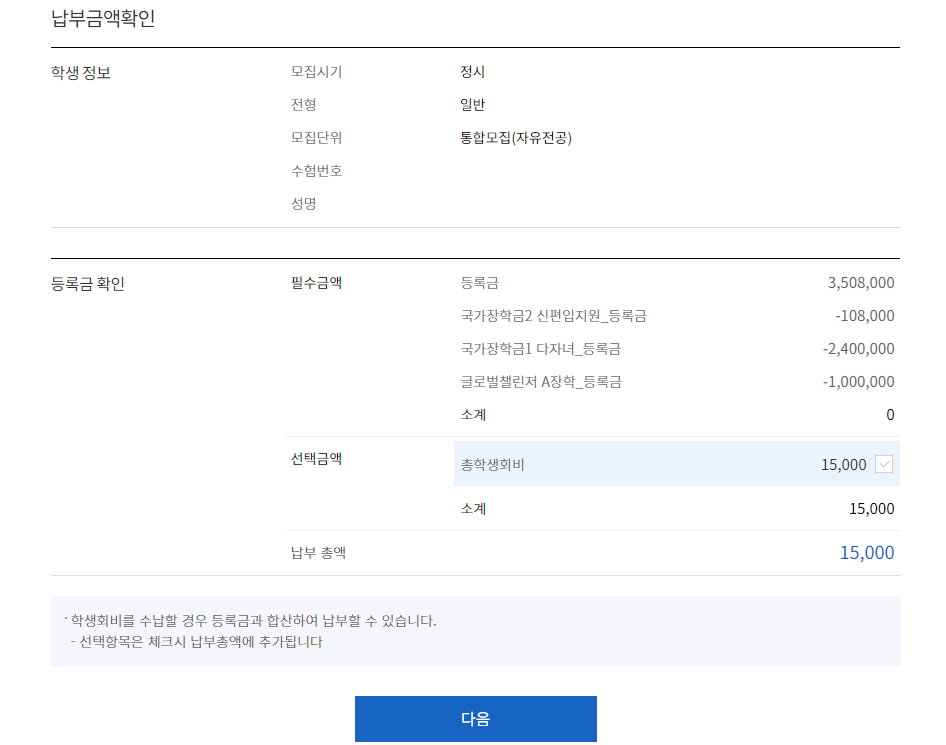This screenshot has height=745, width=946.
Task: Select the -1,000,000 scholarship amount
Action: pos(858,382)
